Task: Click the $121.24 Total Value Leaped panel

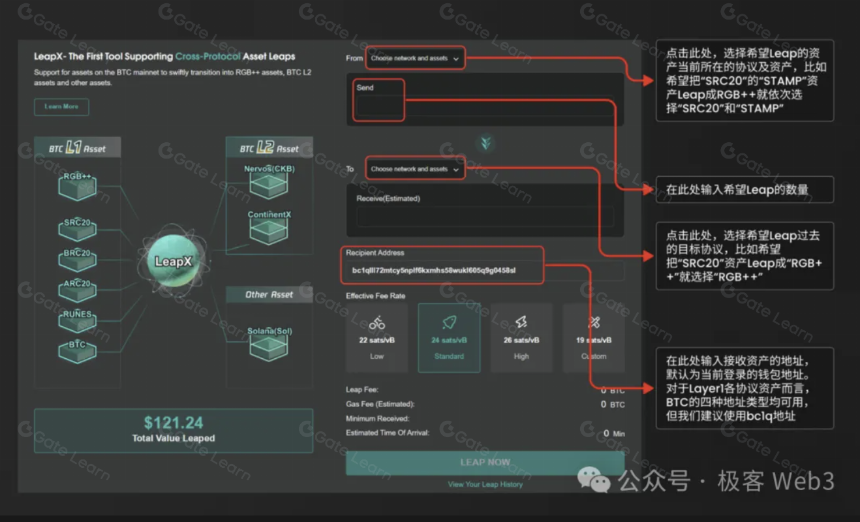Action: (173, 430)
